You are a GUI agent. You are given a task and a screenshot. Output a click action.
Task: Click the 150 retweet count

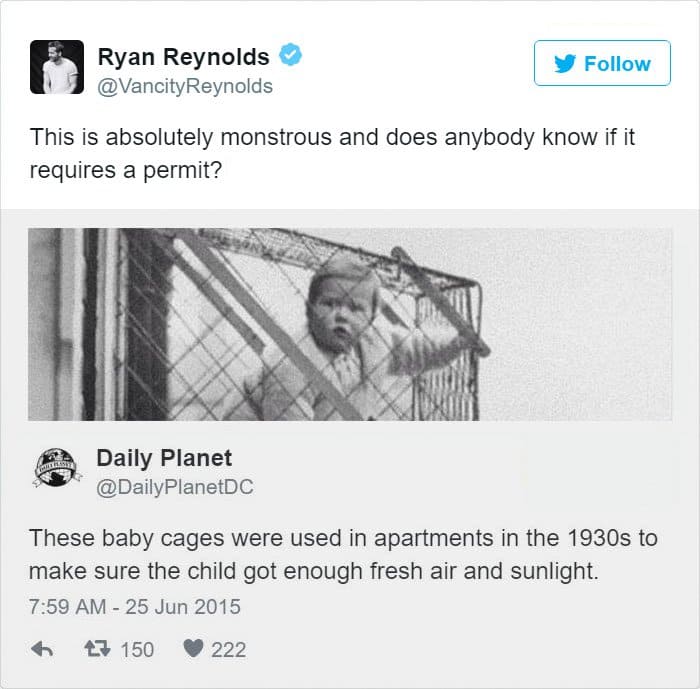[x=137, y=649]
